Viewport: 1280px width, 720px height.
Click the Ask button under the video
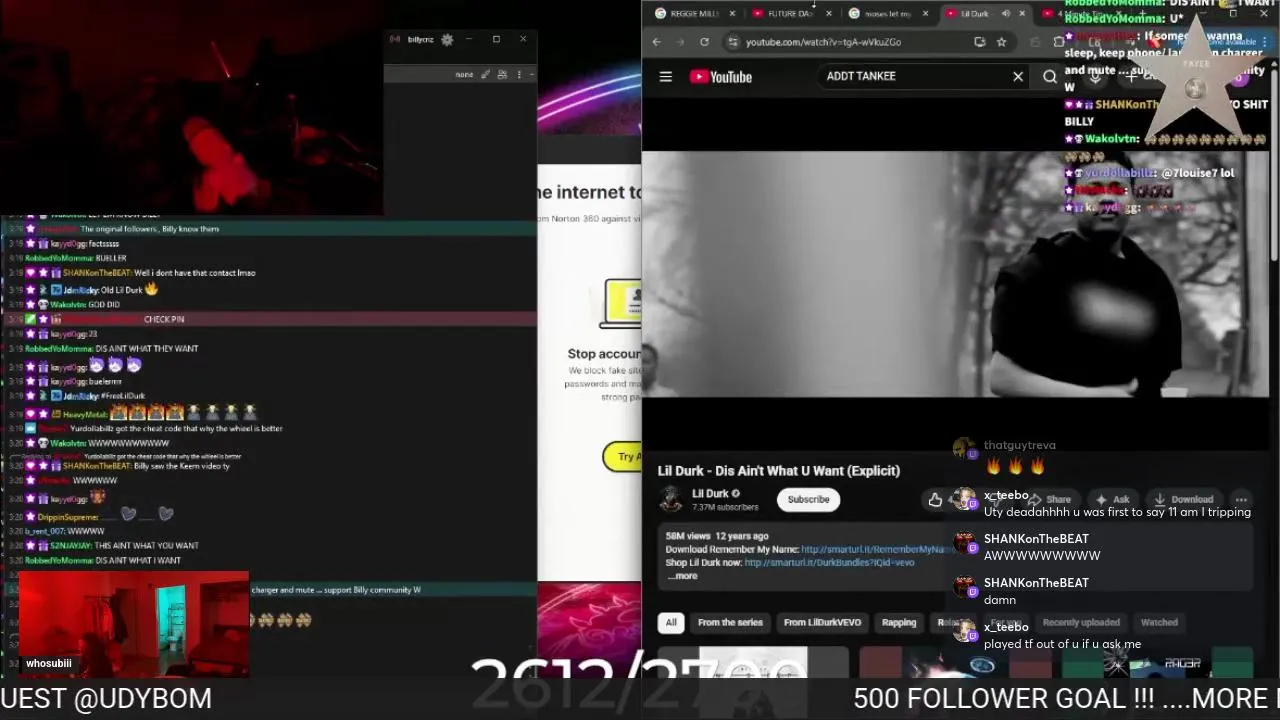point(1113,499)
